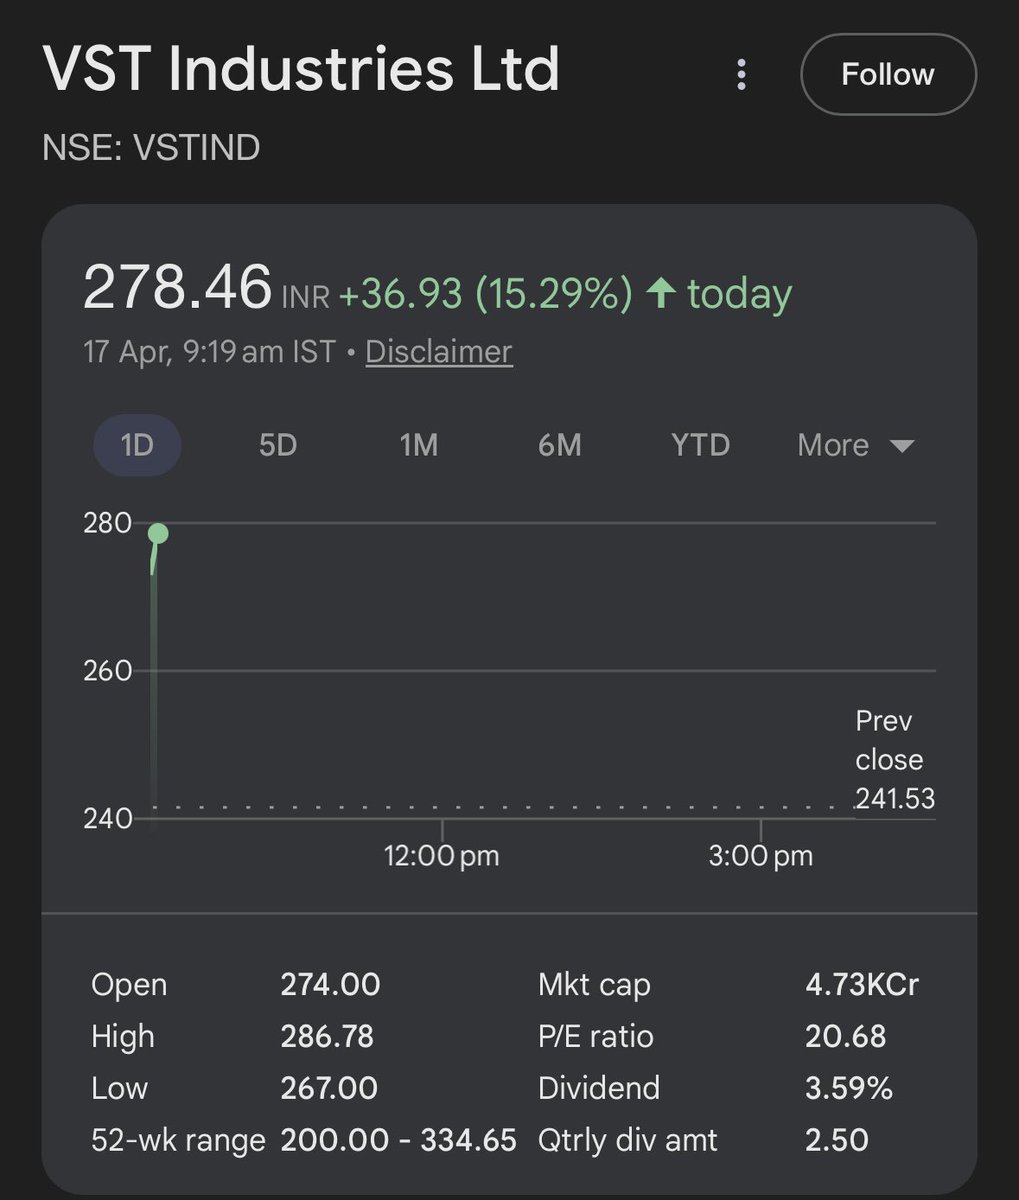Click the green price marker dot on chart
The width and height of the screenshot is (1019, 1200).
(158, 533)
